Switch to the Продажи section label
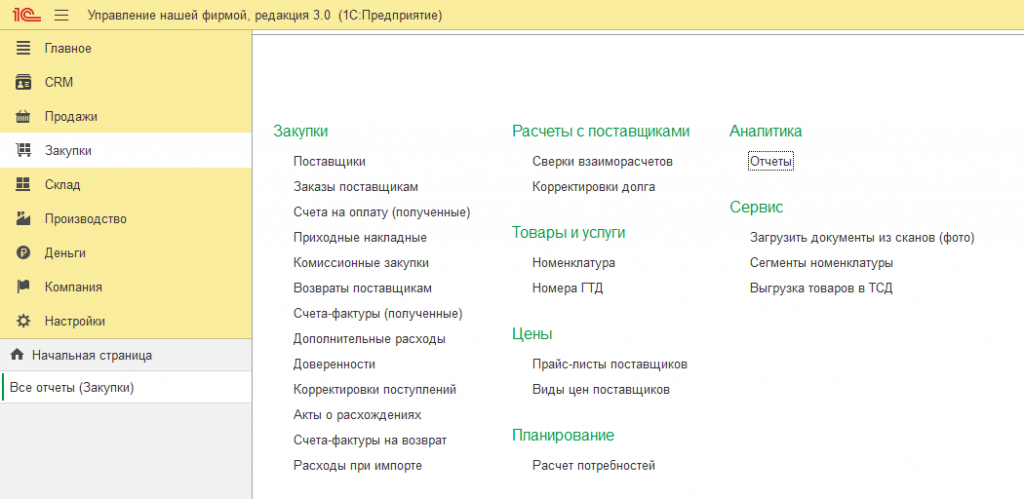 pyautogui.click(x=71, y=117)
